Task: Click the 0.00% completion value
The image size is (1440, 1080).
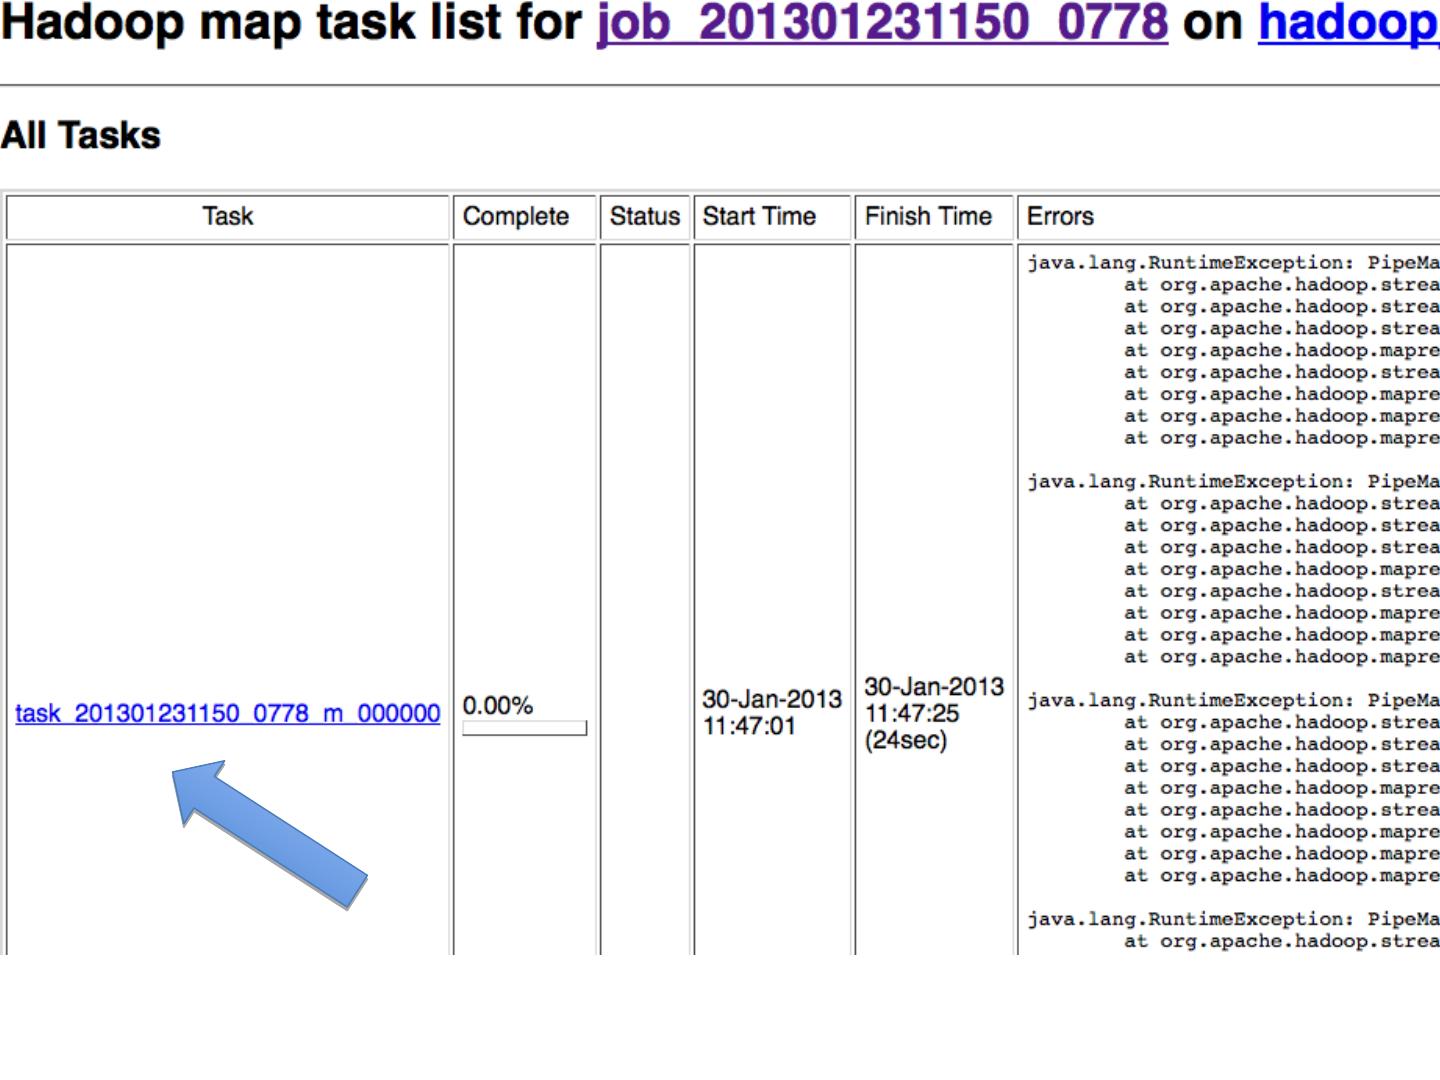Action: tap(497, 706)
